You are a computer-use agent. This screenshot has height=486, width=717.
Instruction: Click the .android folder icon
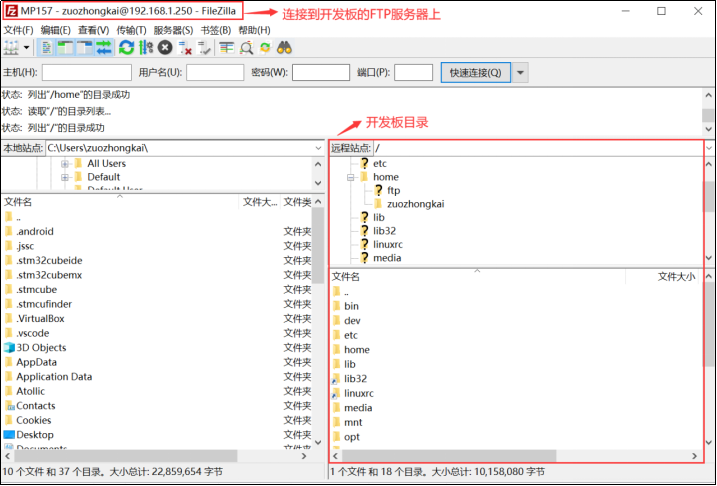pos(9,232)
